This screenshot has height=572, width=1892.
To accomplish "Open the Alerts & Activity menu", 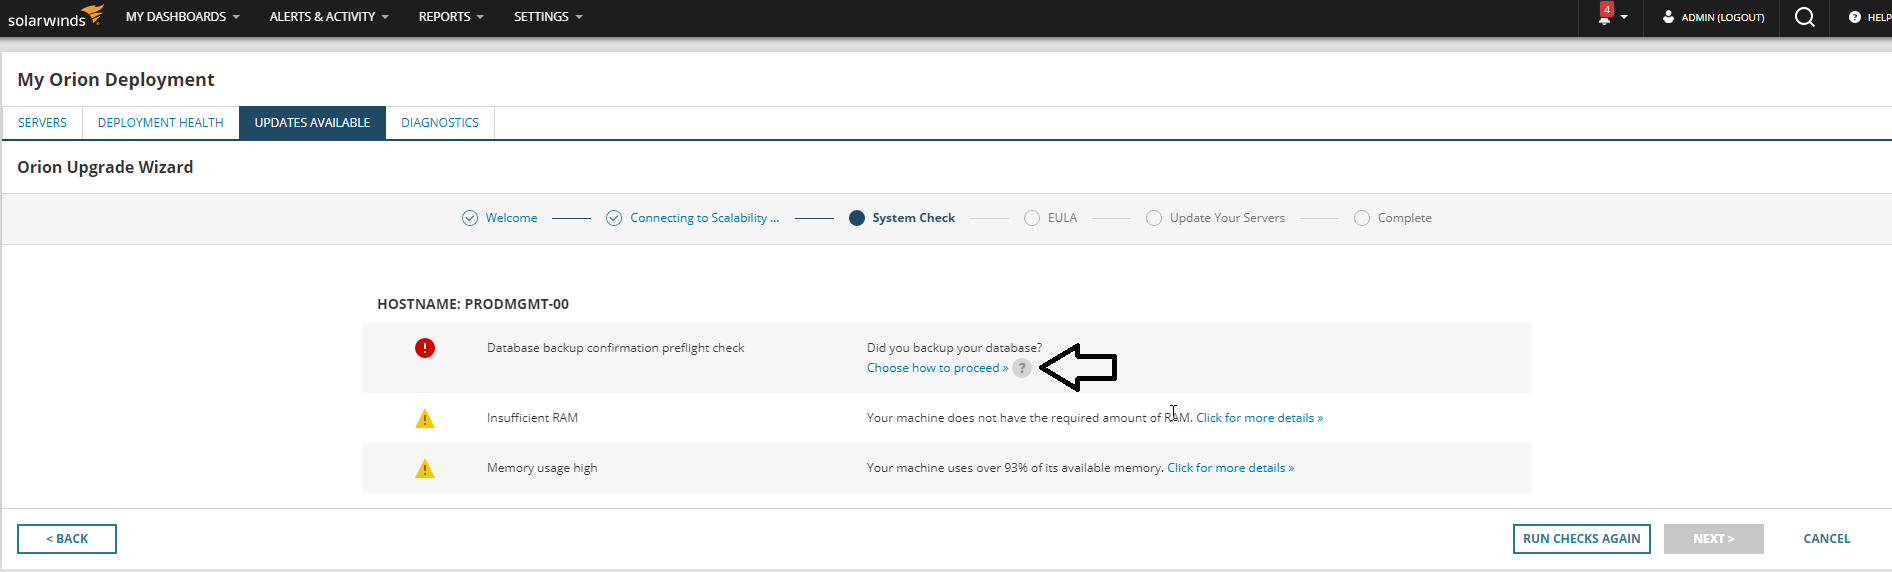I will (x=329, y=17).
